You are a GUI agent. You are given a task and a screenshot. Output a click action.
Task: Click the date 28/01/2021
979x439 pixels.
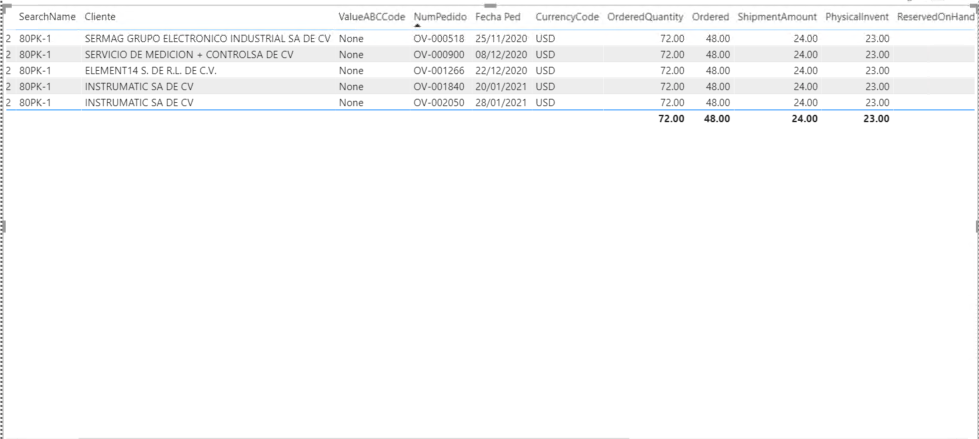(501, 102)
